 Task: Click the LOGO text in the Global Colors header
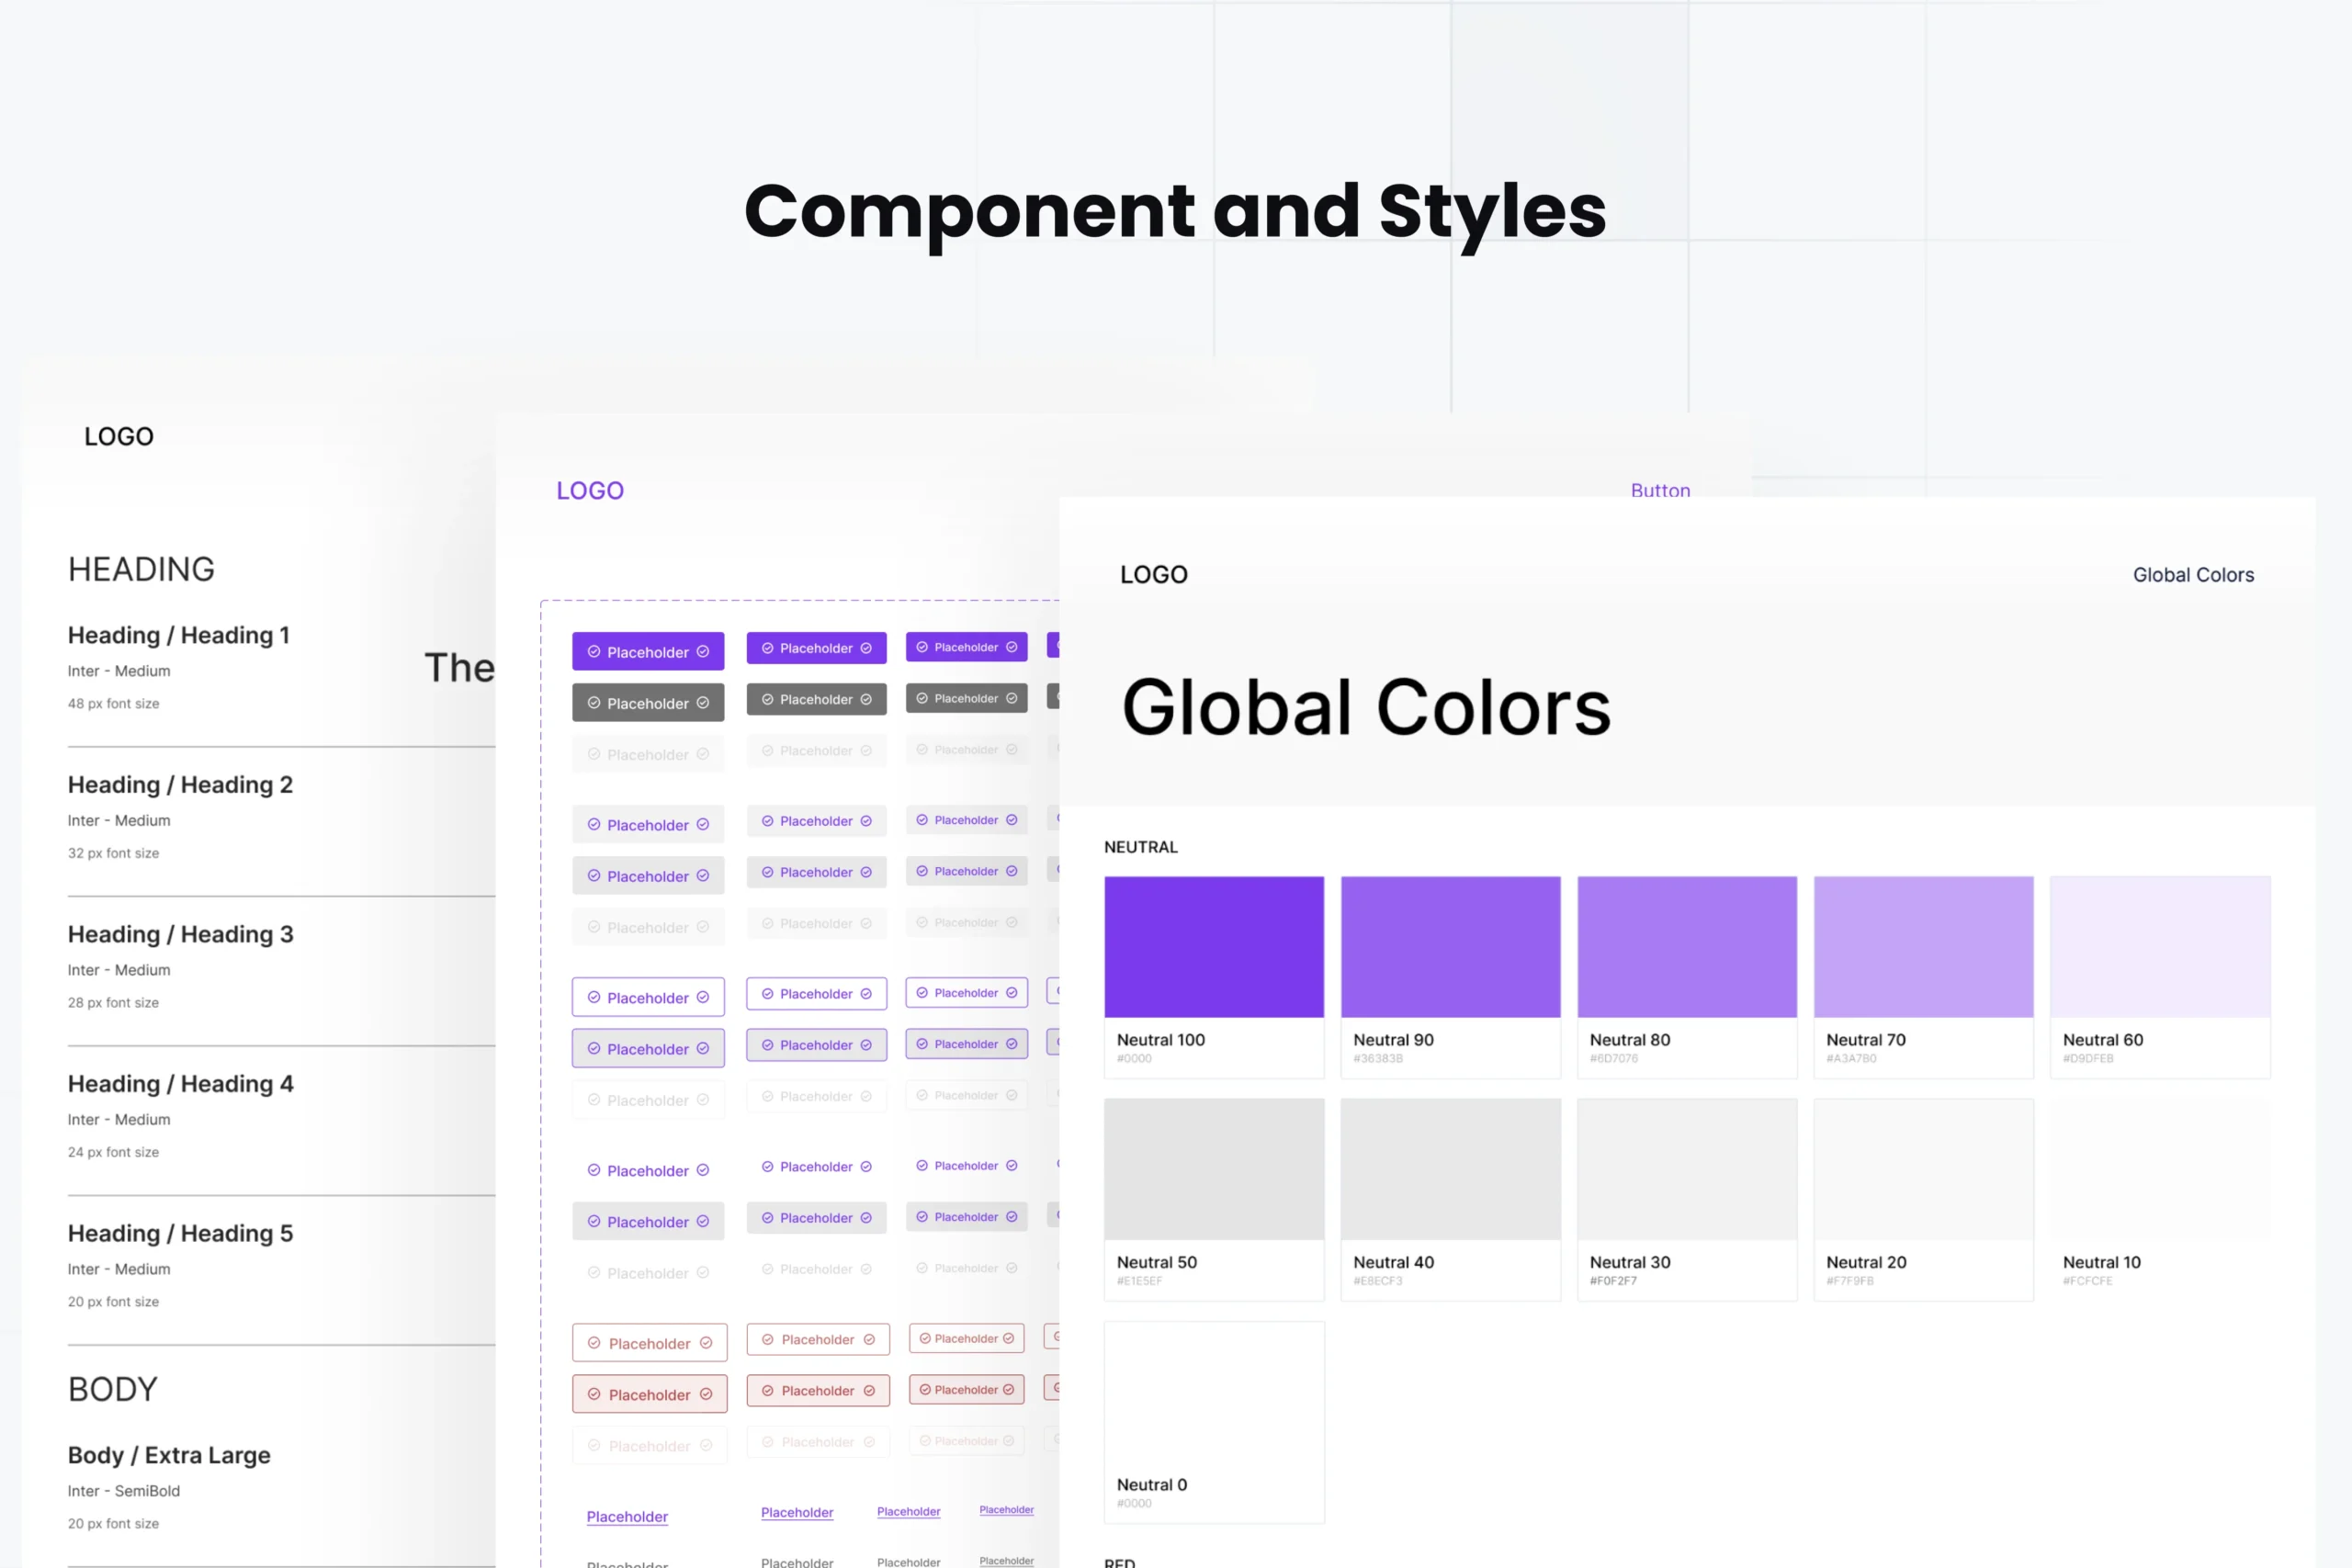pos(1153,574)
